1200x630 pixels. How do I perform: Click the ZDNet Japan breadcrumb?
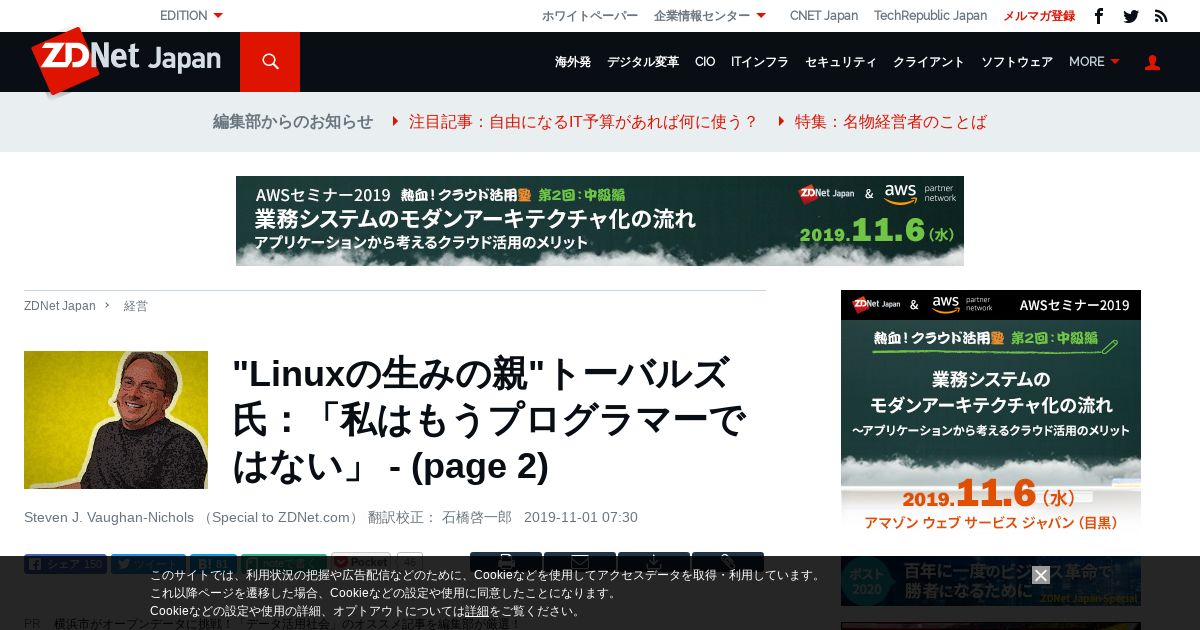[x=60, y=306]
